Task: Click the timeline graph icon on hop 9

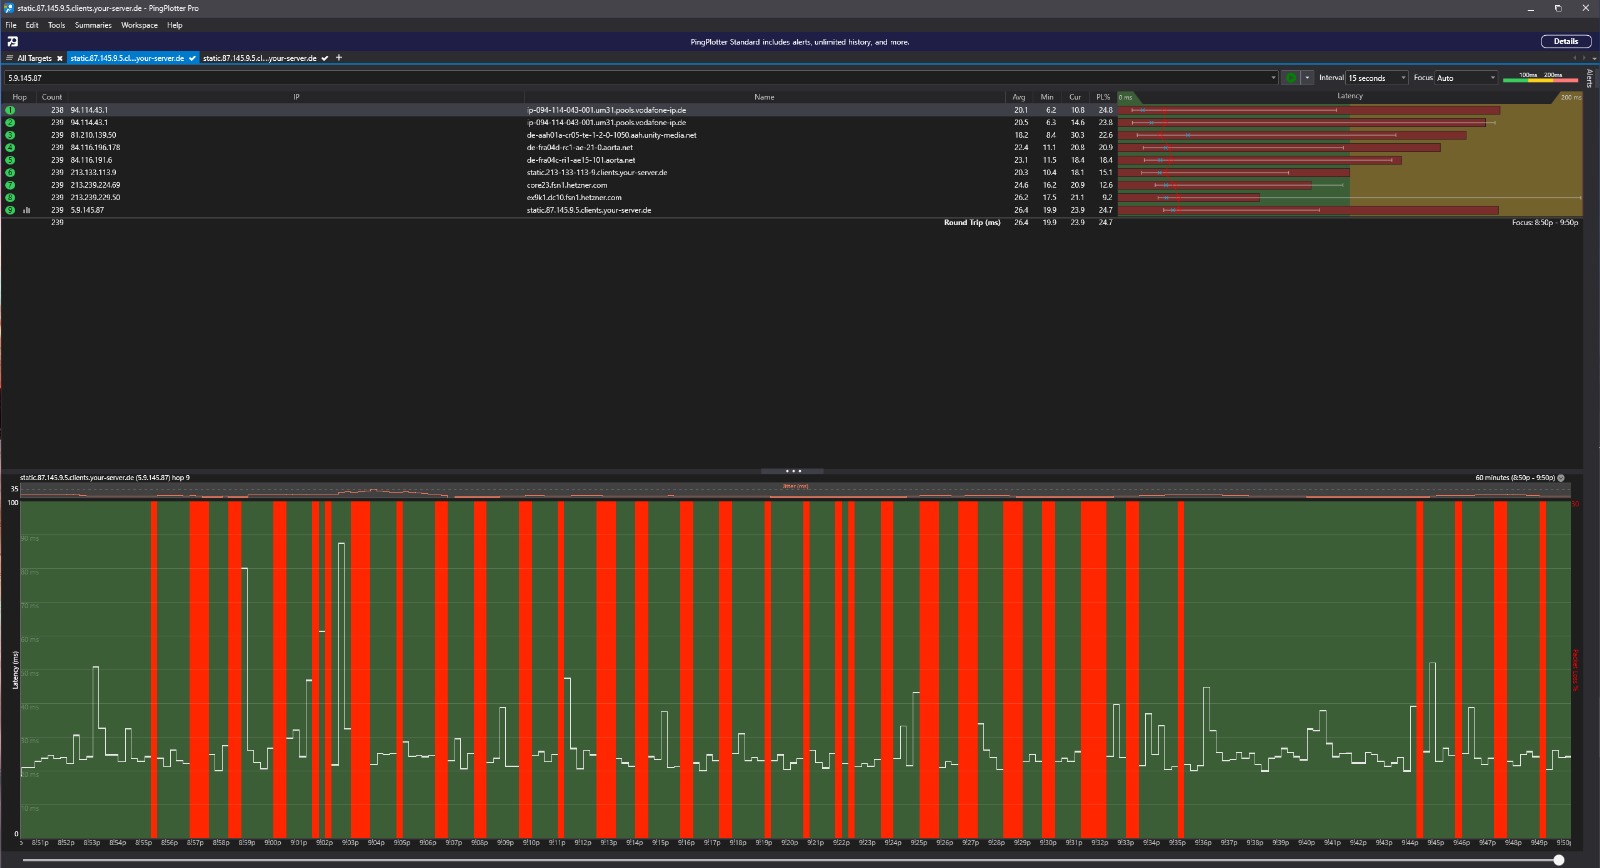Action: tap(26, 210)
